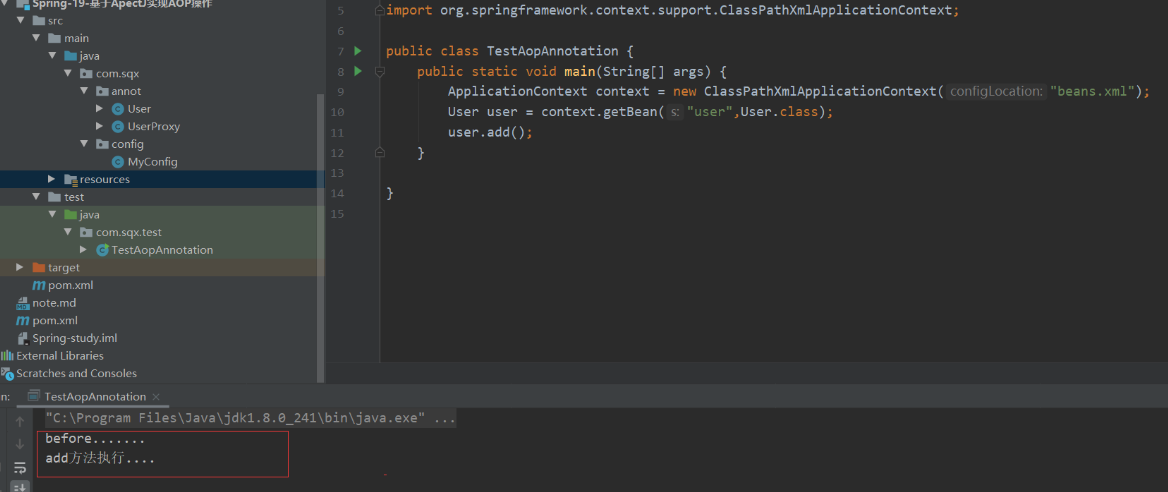
Task: Click the down-arrow stack trace icon in console
Action: click(20, 444)
